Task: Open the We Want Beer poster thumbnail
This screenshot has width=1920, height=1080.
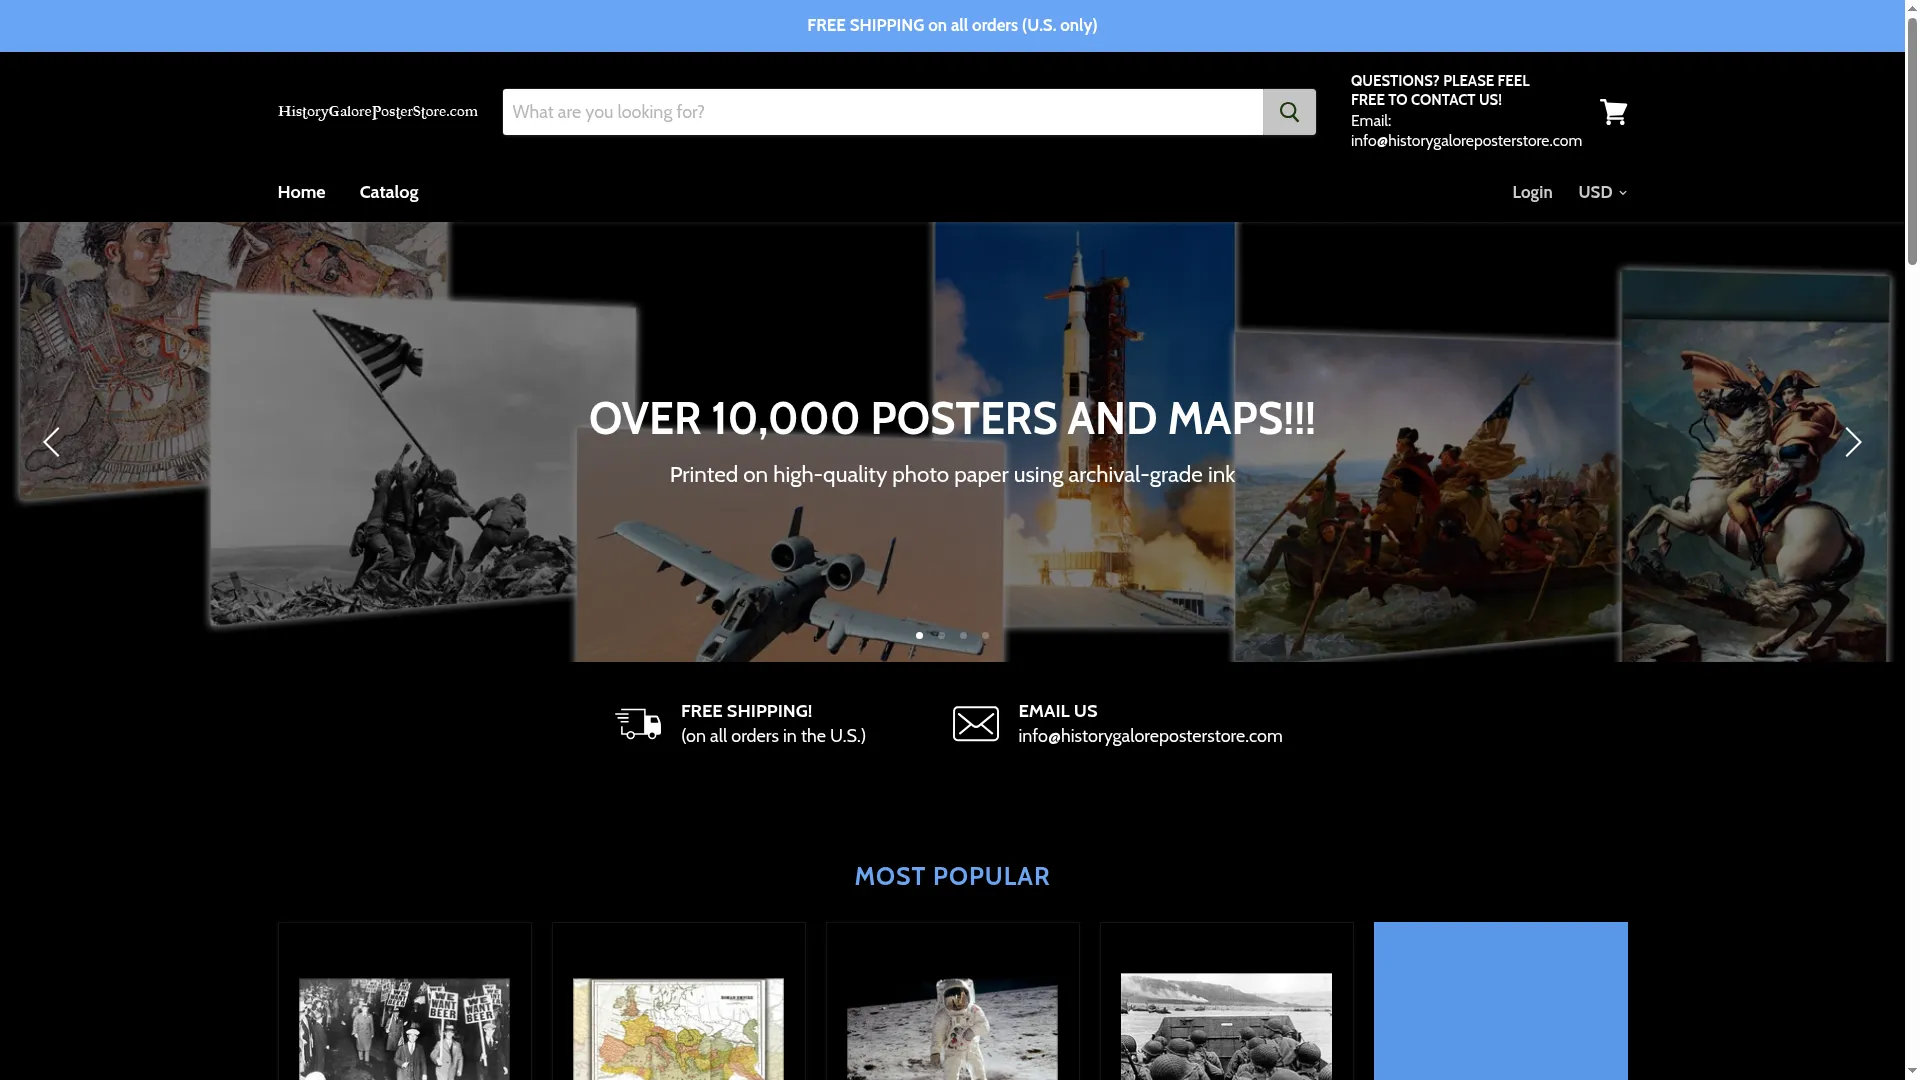Action: tap(404, 1028)
